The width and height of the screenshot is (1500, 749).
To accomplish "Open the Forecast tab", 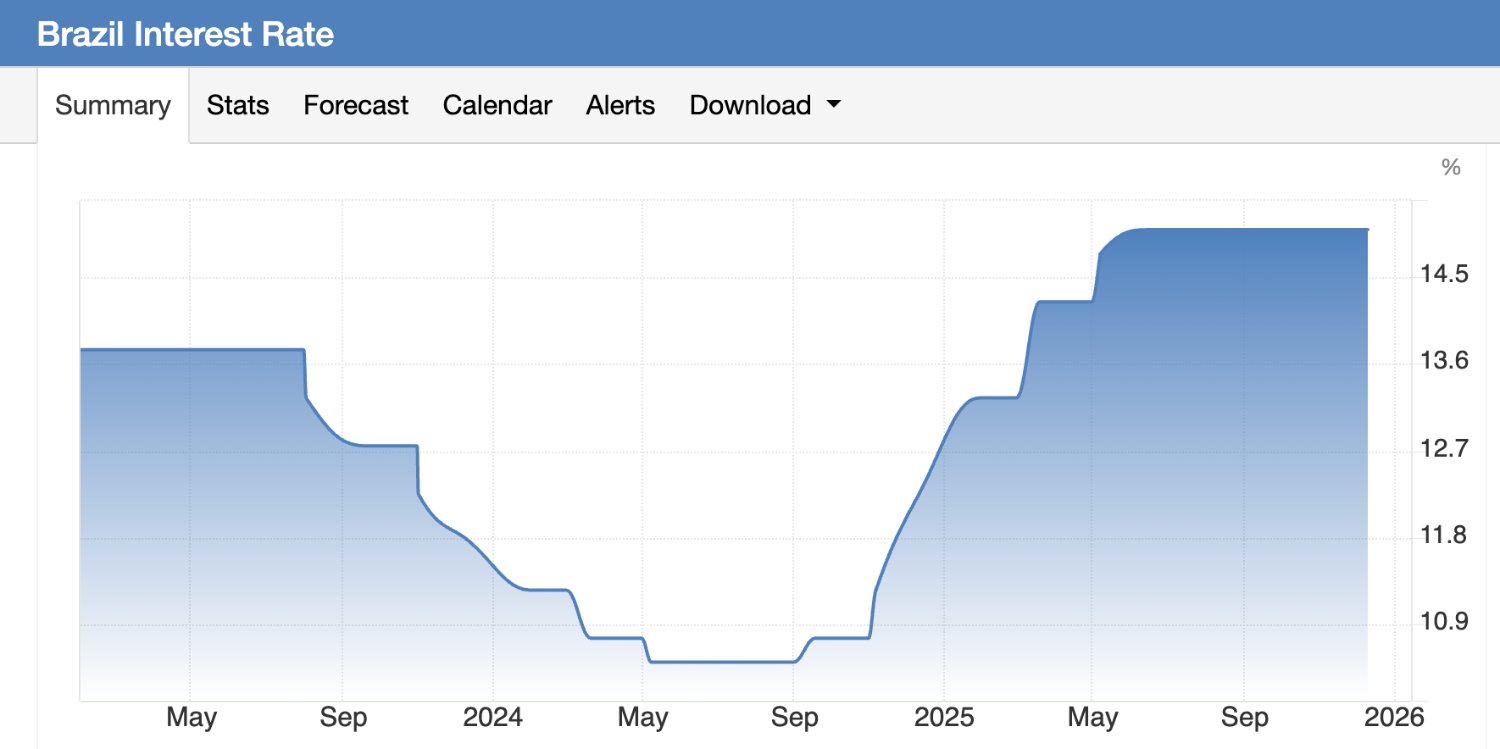I will point(356,105).
